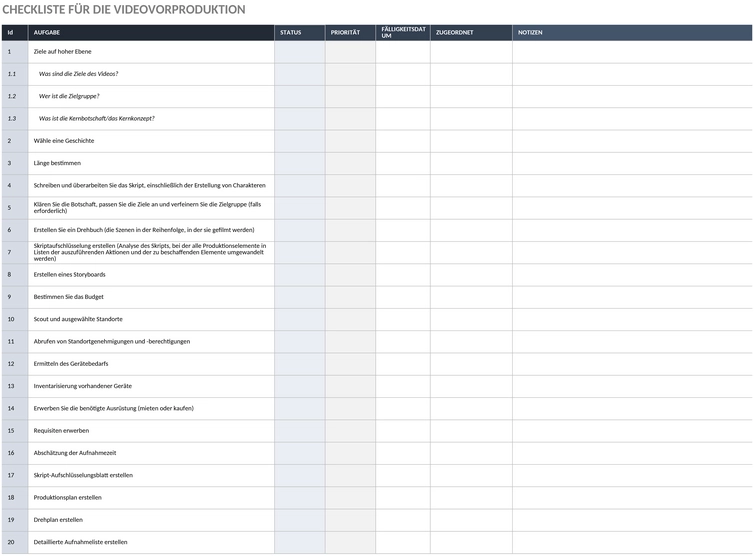Click 'Scout und ausgewählte Standorte' task
This screenshot has width=754, height=556.
(x=78, y=319)
